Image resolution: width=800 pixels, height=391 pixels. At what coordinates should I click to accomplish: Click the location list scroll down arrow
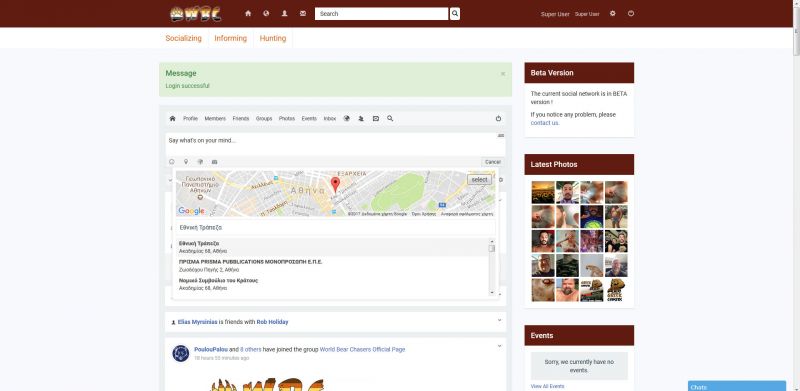pyautogui.click(x=492, y=293)
